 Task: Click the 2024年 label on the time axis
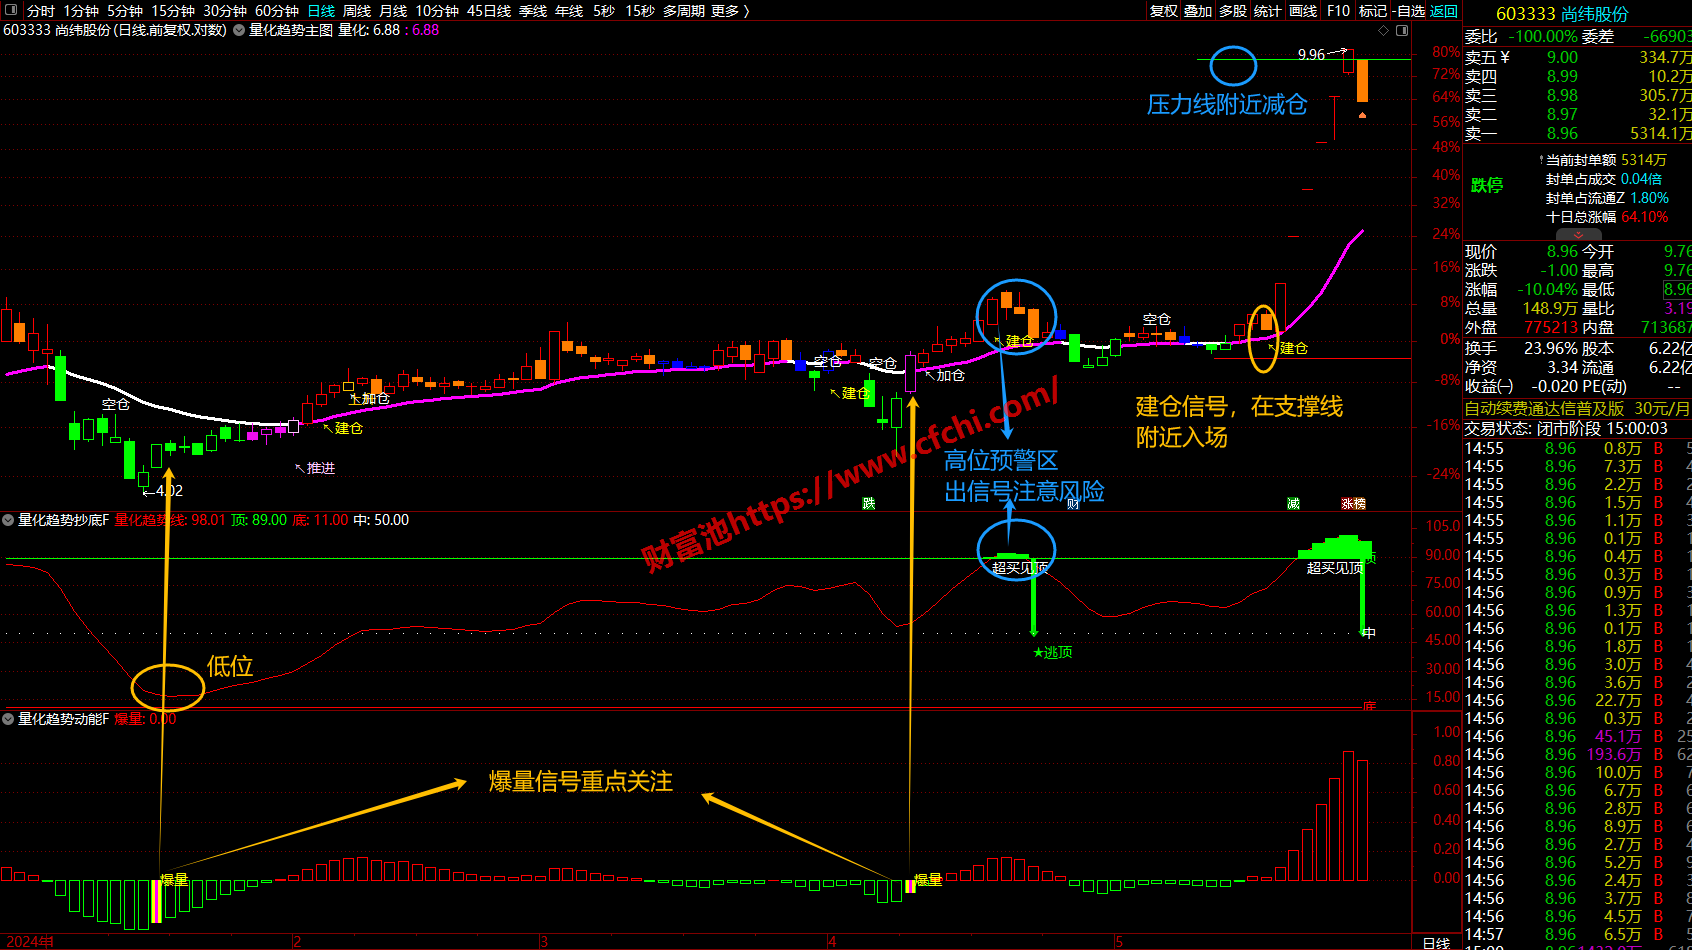pyautogui.click(x=31, y=942)
